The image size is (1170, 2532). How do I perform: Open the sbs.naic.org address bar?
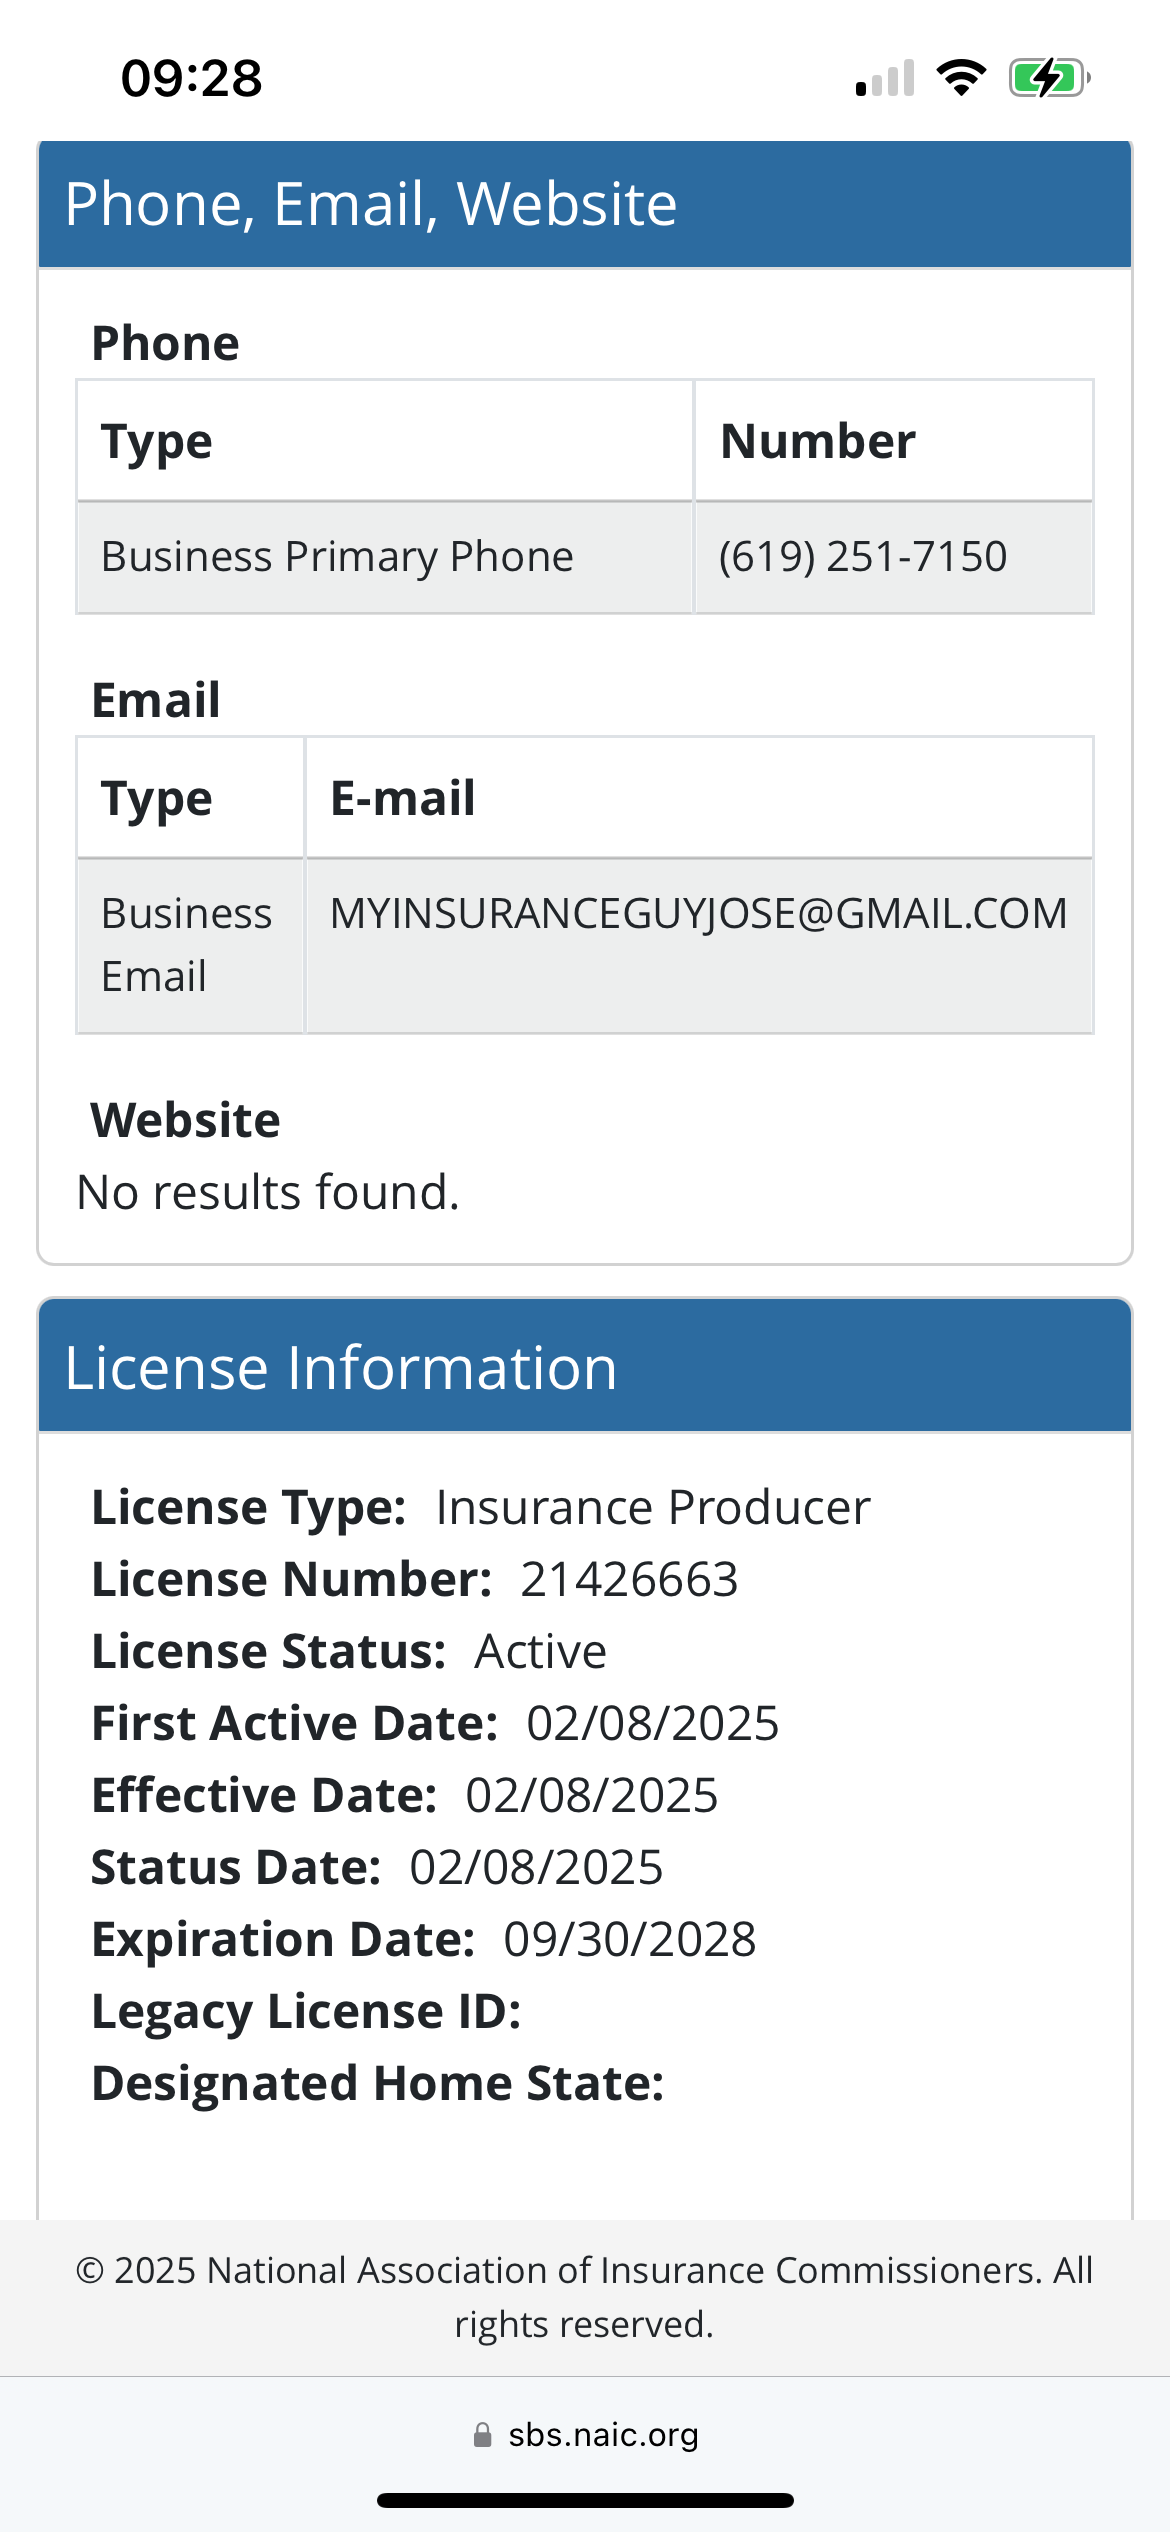point(602,2435)
